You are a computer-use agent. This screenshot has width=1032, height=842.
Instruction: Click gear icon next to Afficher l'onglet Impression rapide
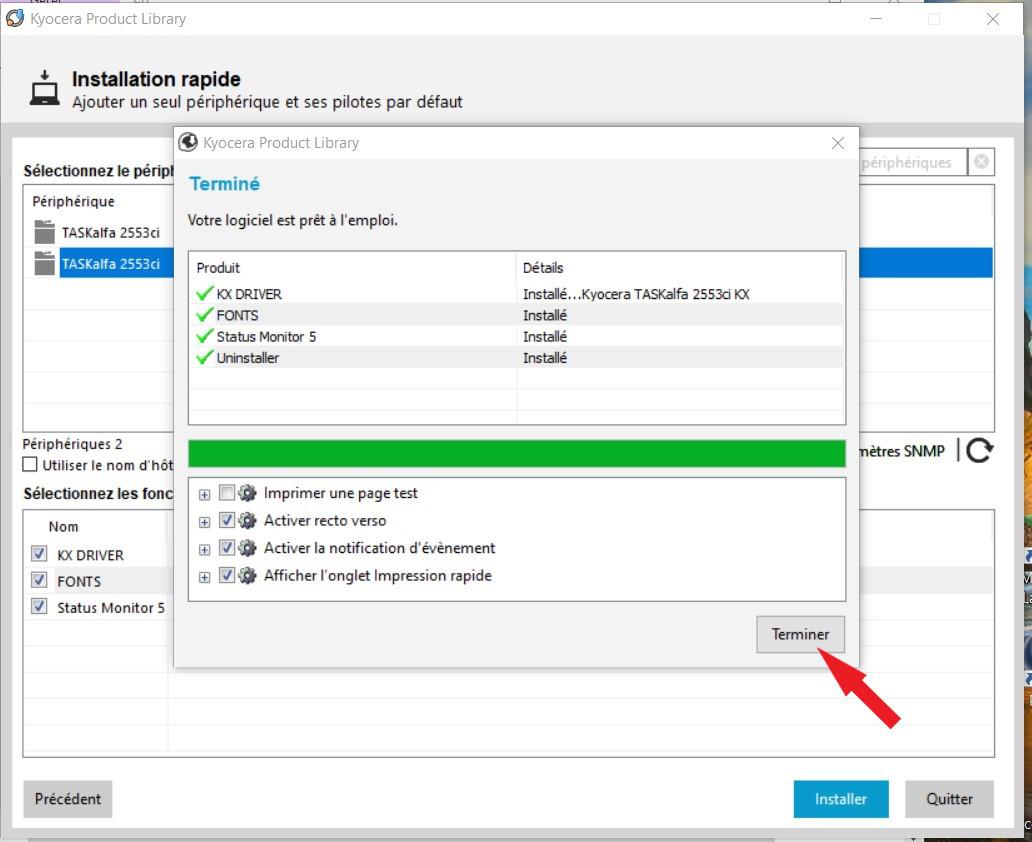pos(247,575)
